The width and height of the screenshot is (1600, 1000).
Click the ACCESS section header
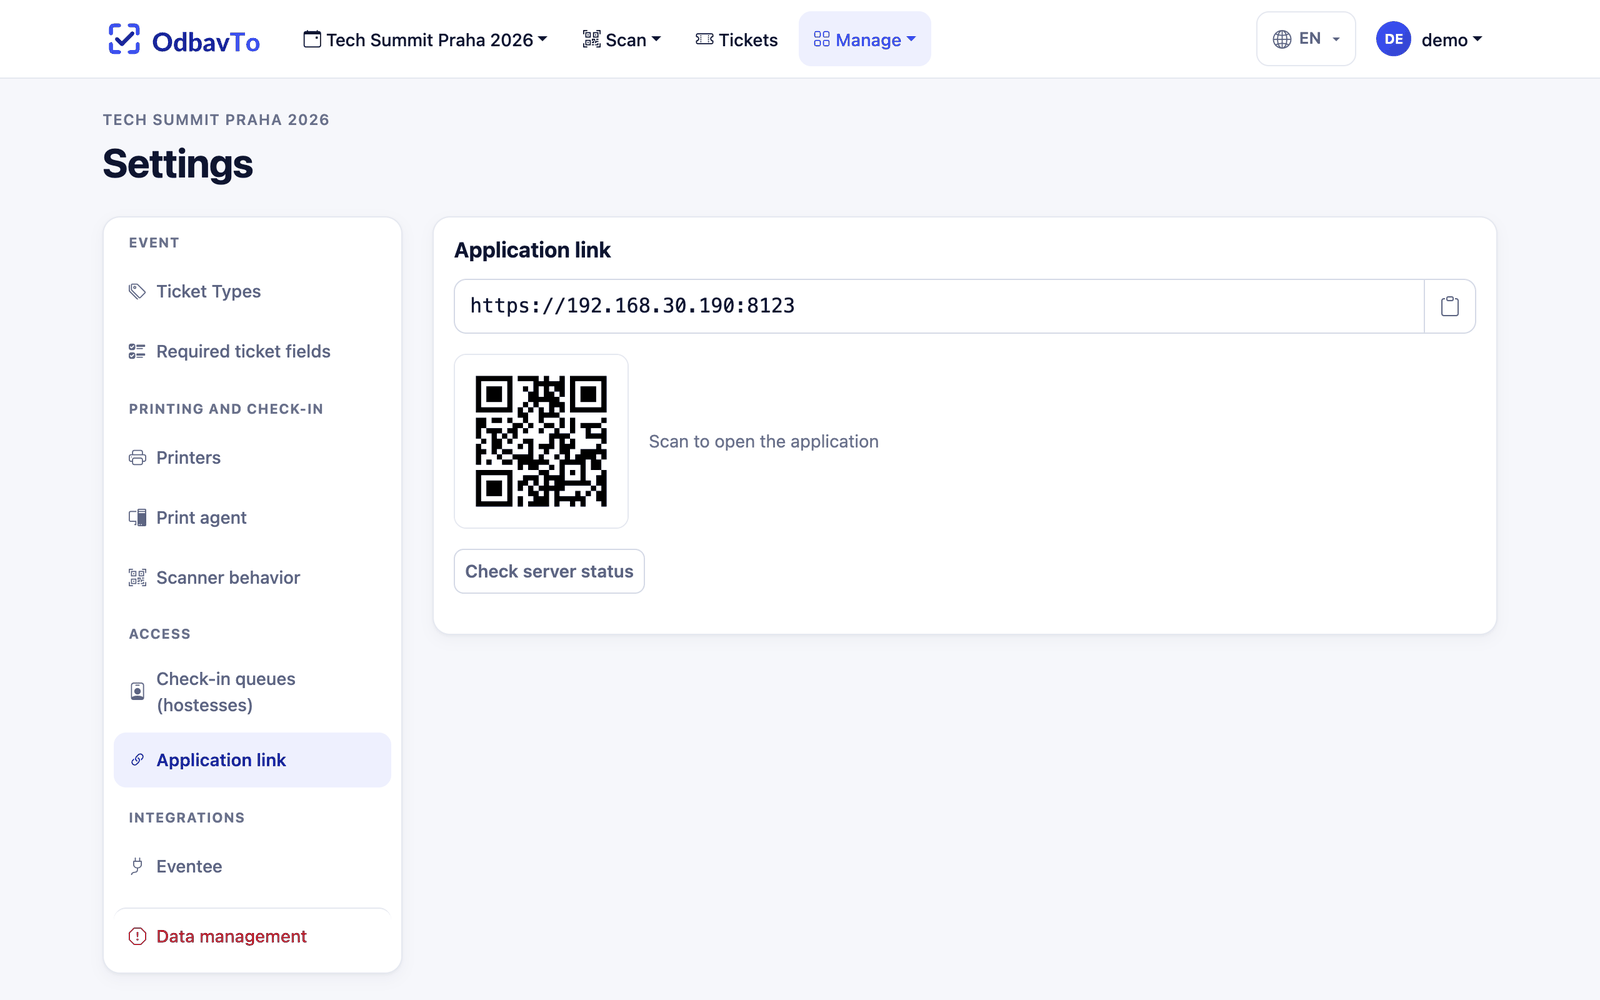coord(160,634)
